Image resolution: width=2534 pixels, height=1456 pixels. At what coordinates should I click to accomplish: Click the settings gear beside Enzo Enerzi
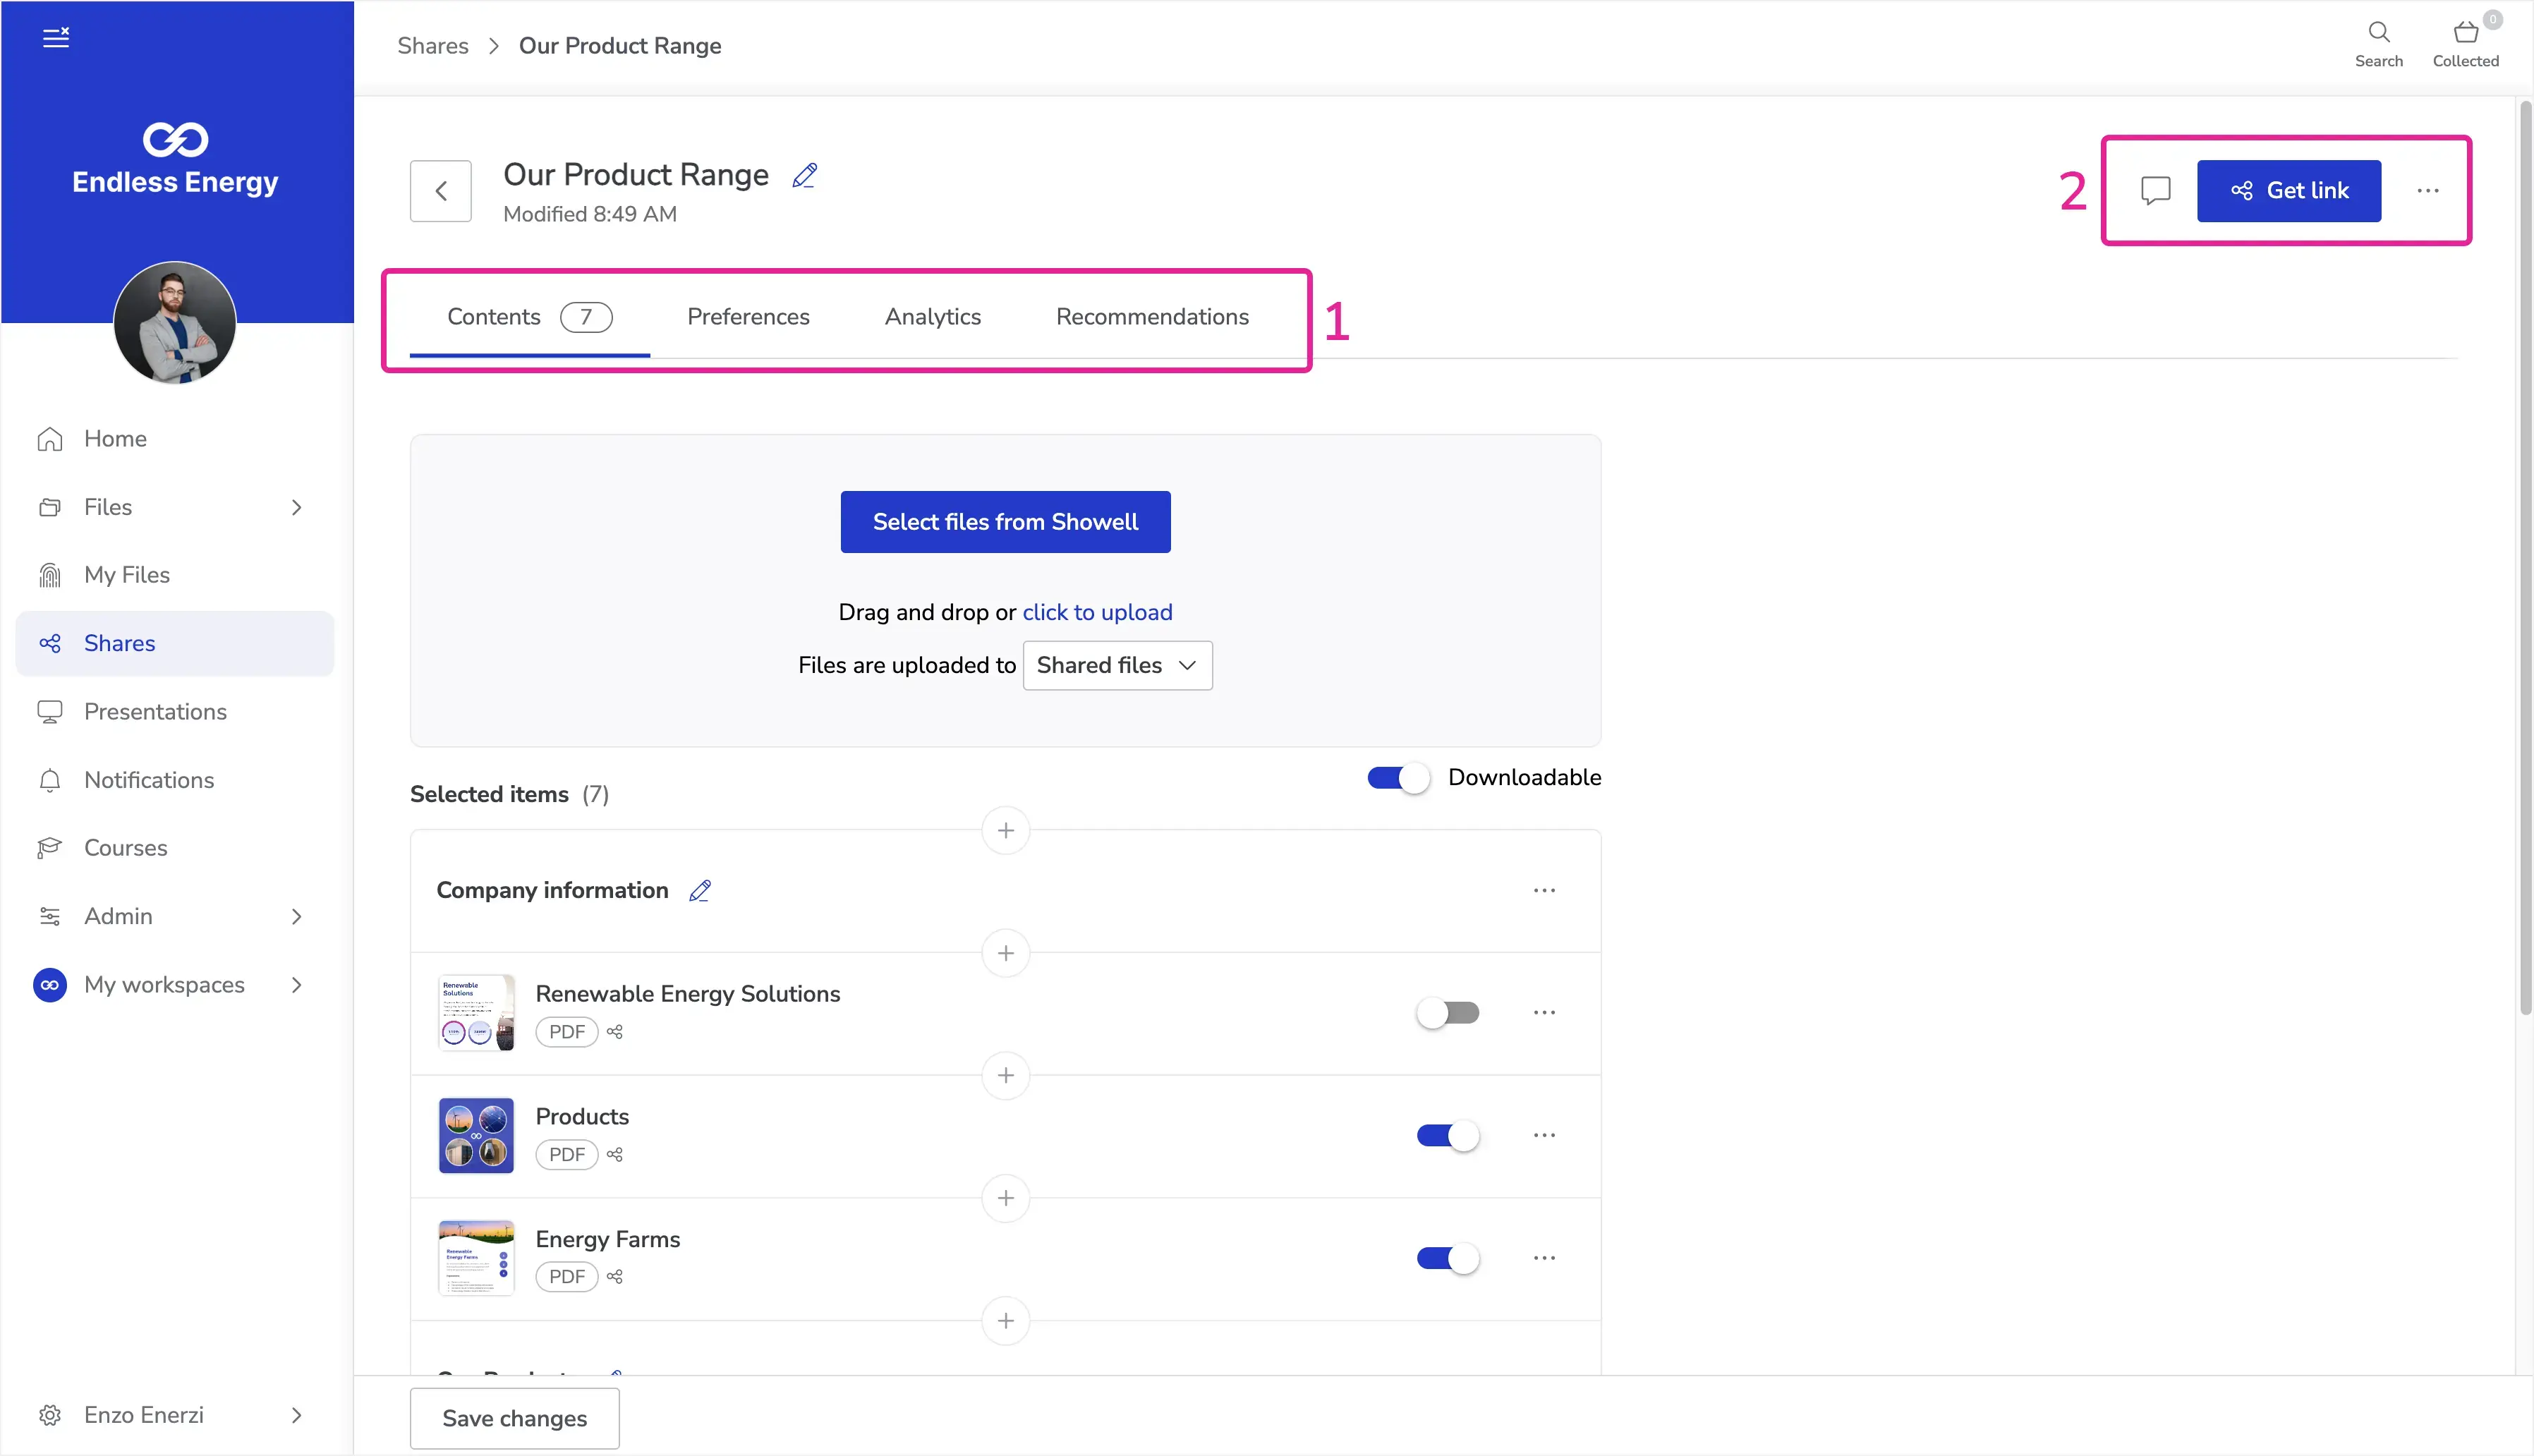point(50,1415)
